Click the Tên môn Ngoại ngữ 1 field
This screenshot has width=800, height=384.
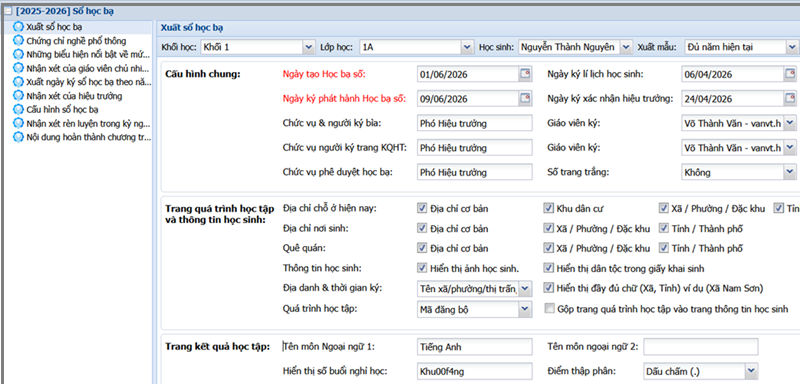[x=474, y=346]
